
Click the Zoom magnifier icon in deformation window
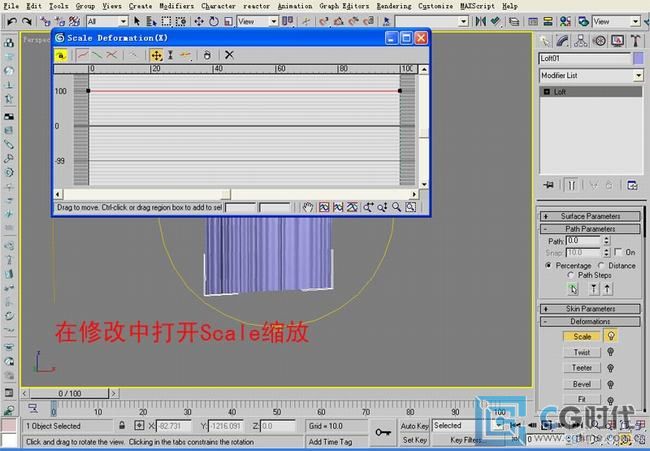(397, 207)
